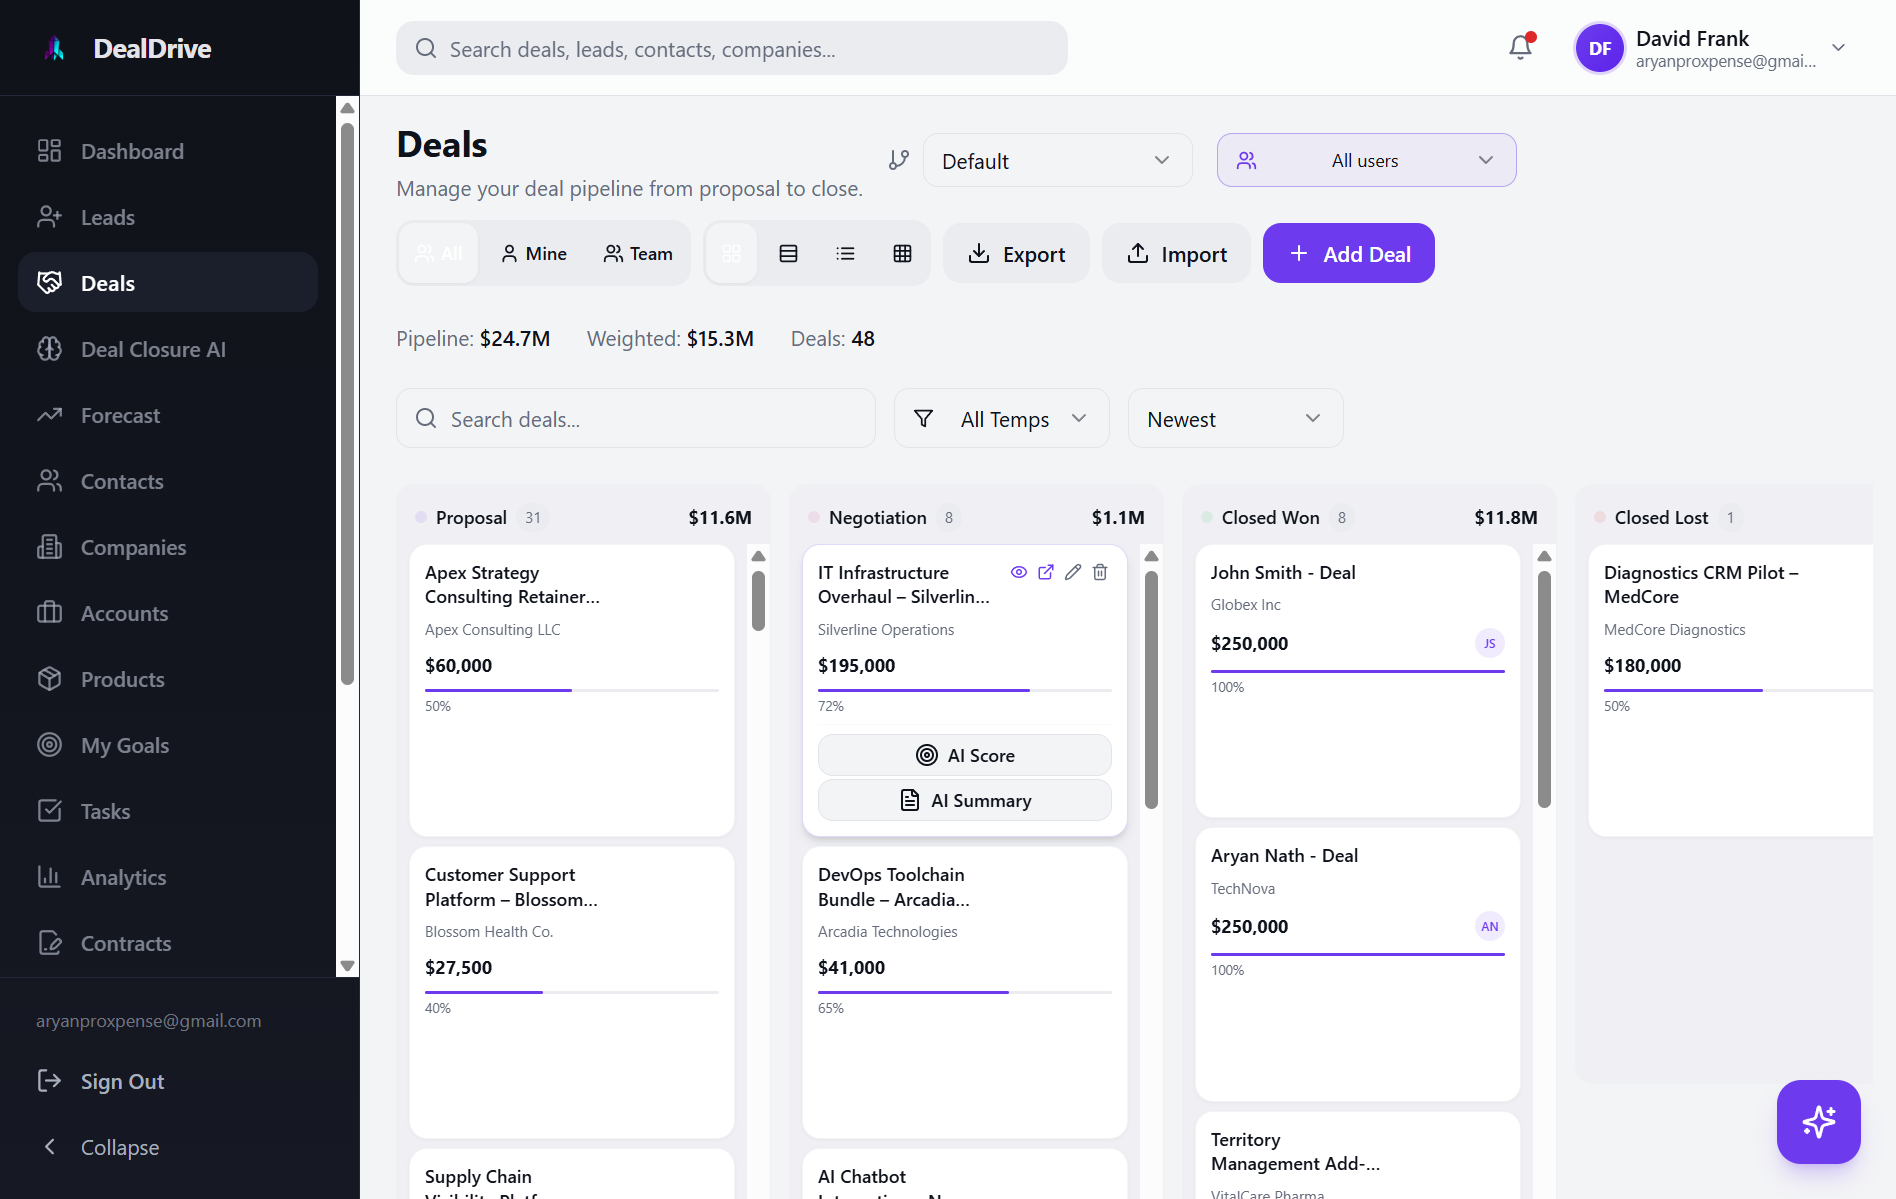Open Analytics page

tap(168, 877)
